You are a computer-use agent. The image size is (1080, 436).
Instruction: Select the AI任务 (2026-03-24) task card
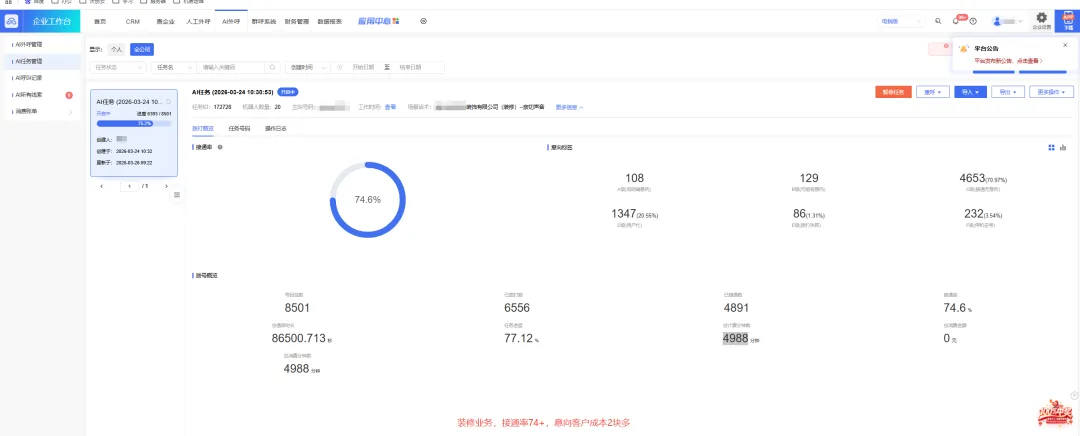point(134,132)
